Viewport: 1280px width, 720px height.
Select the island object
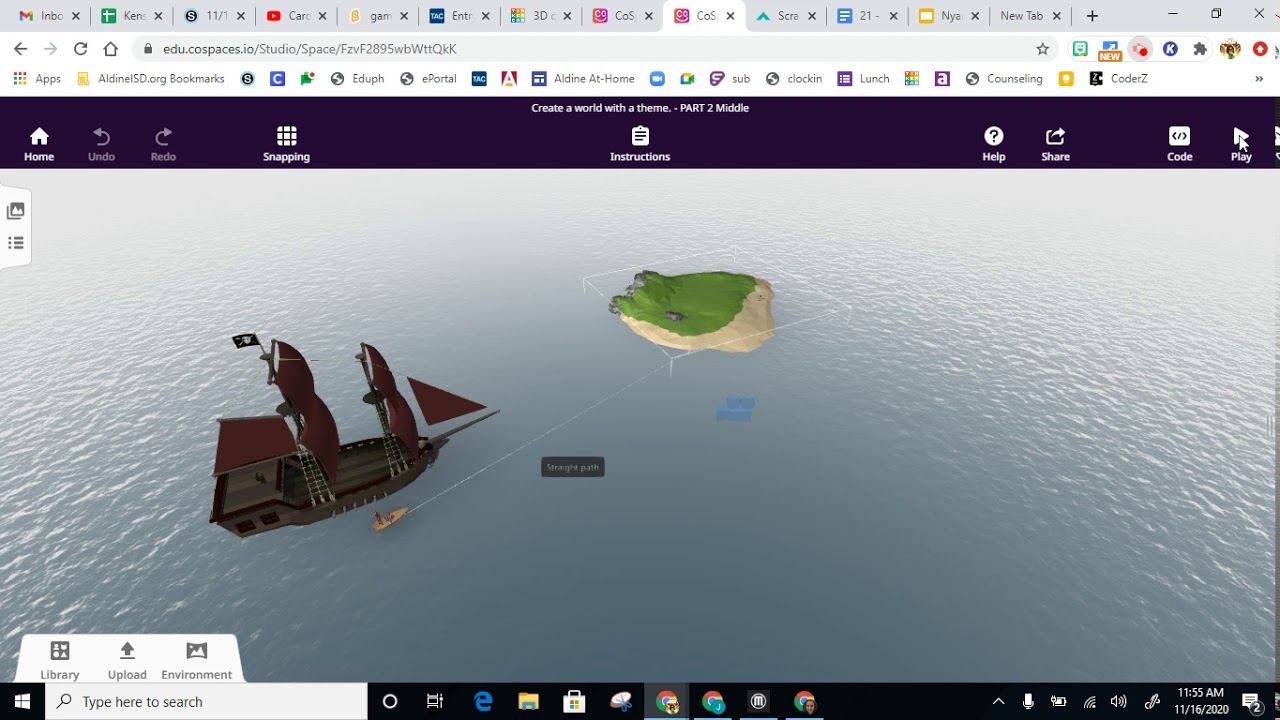695,310
